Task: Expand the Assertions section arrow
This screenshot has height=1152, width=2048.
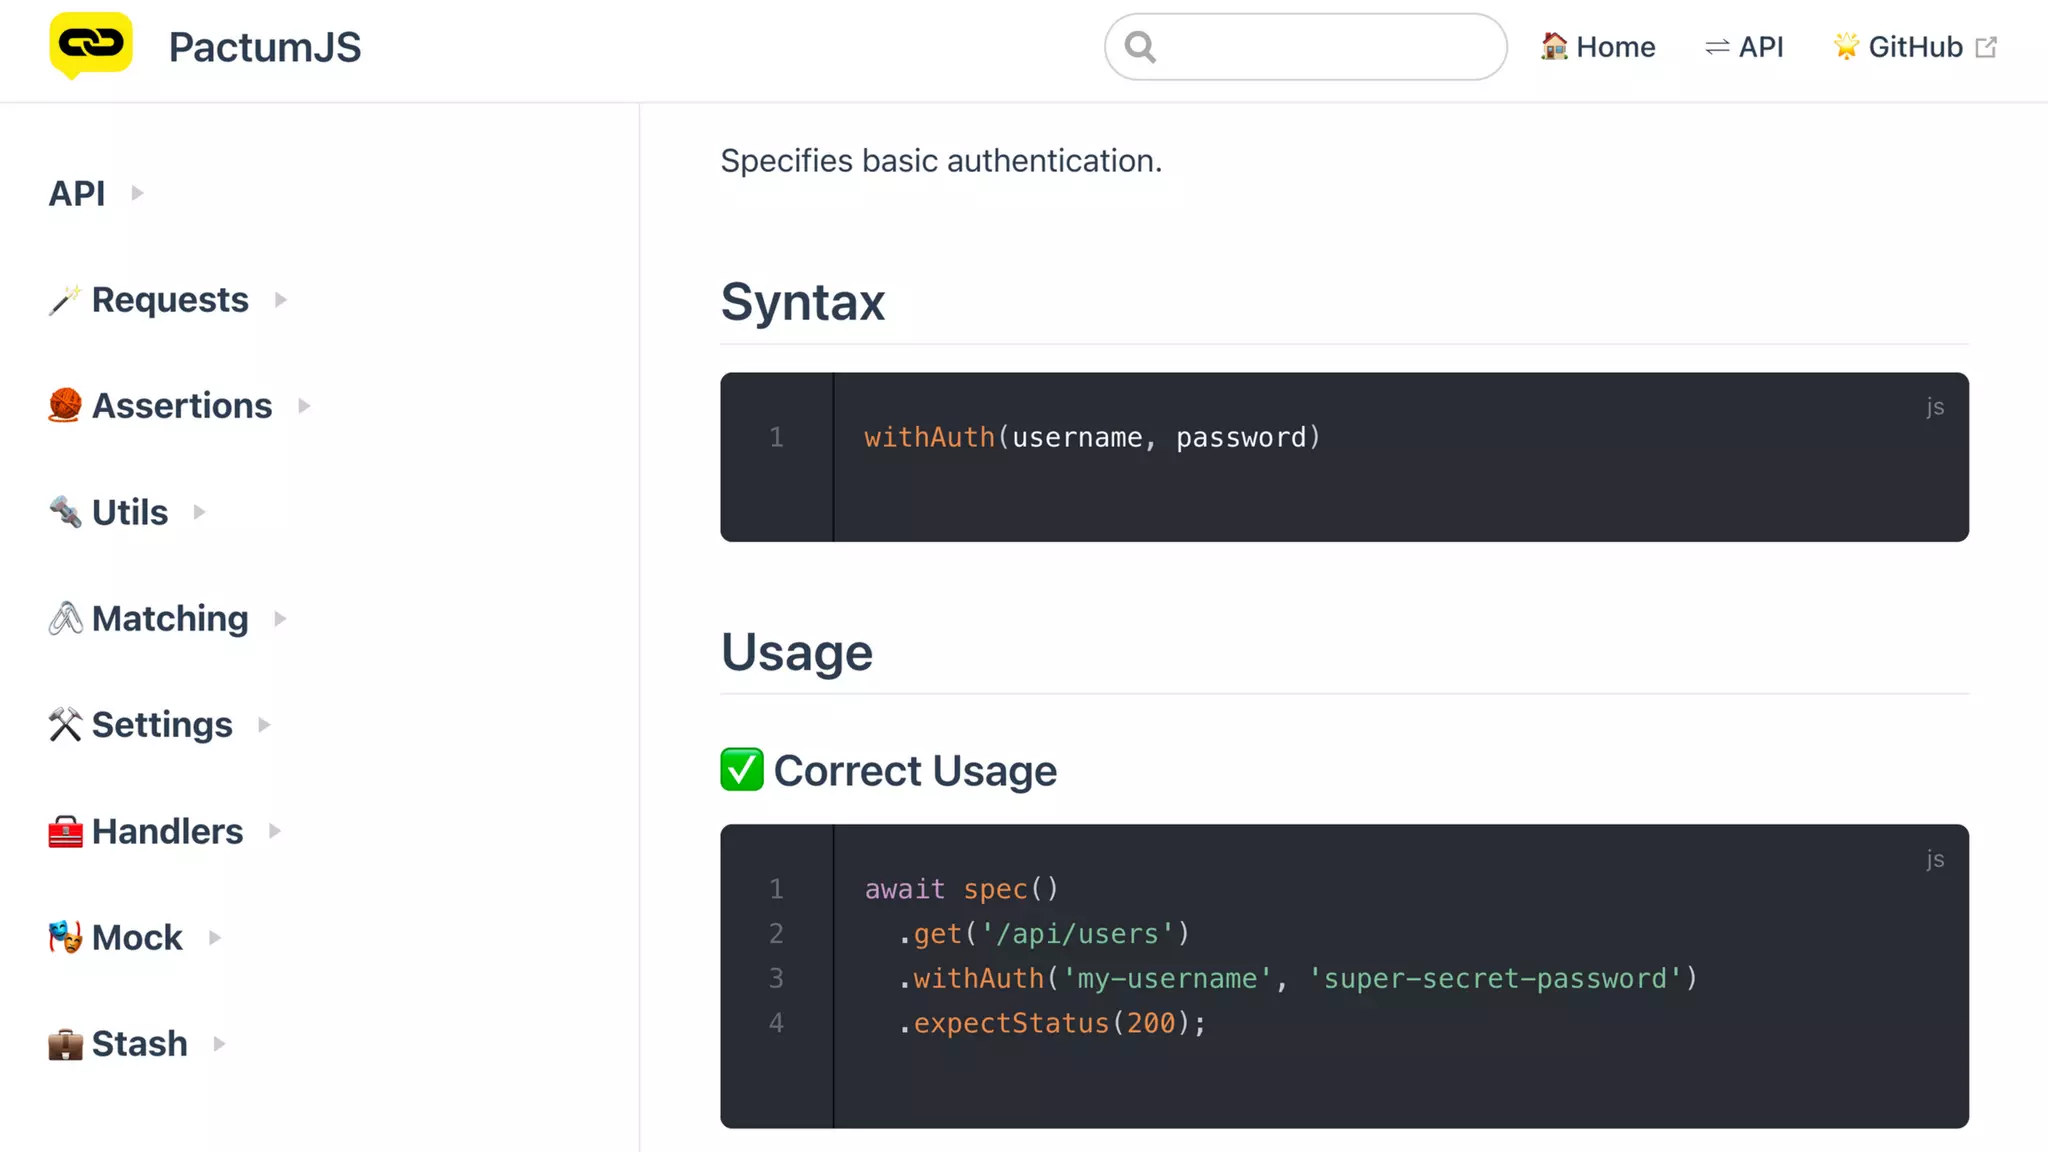Action: pos(305,406)
